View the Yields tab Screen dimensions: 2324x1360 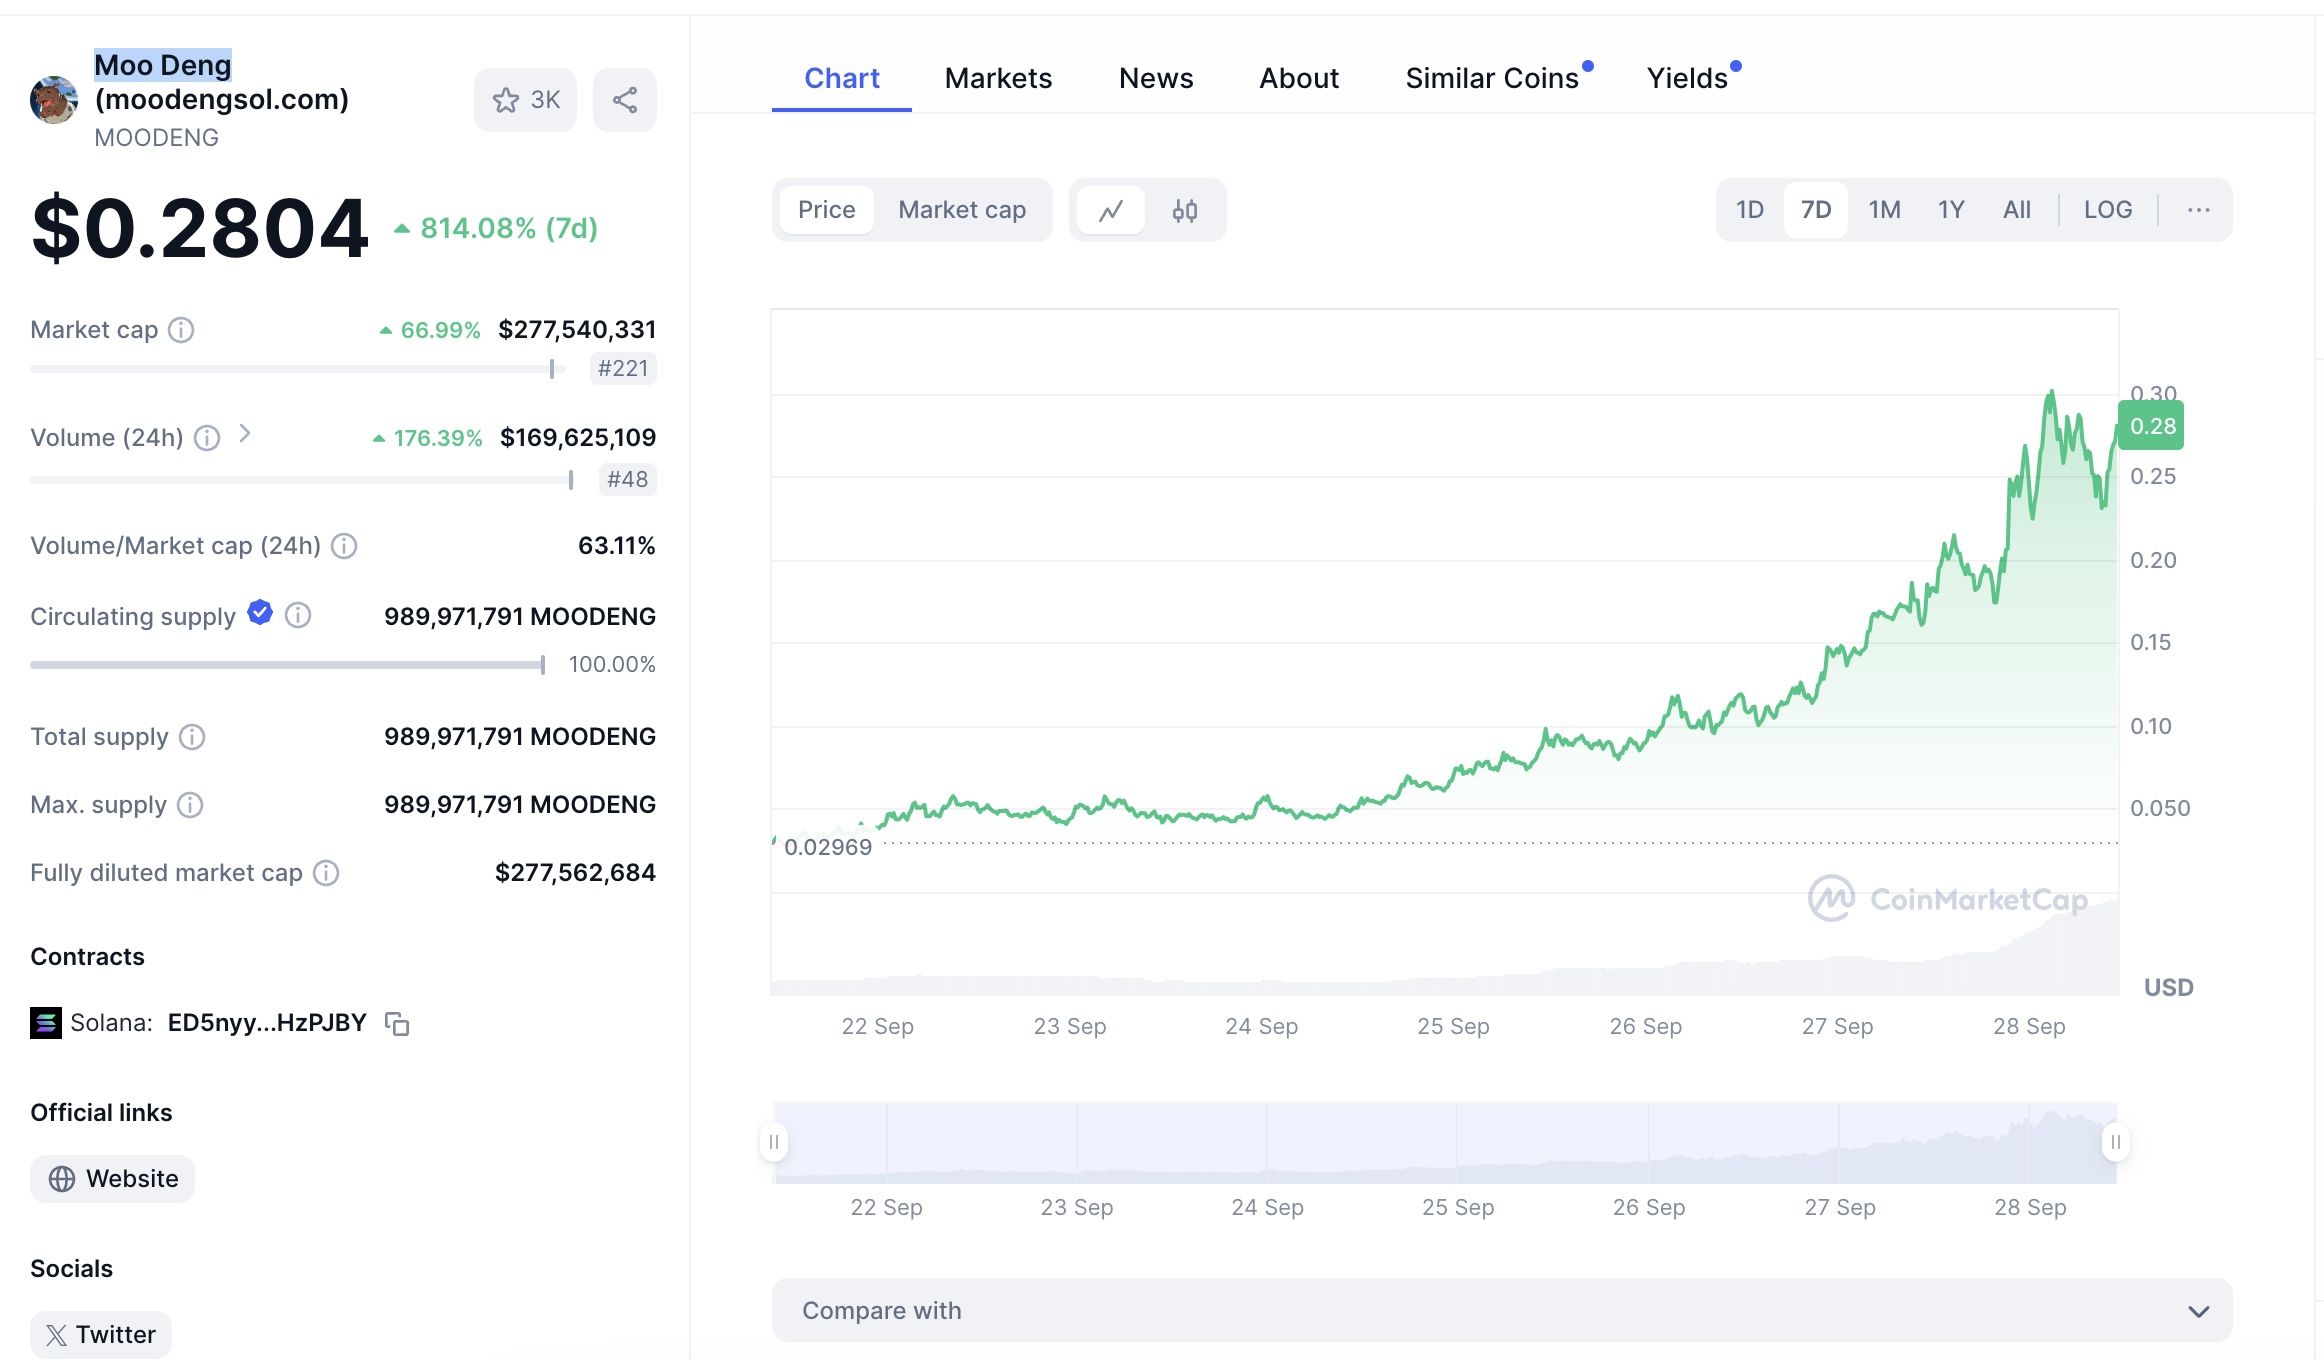tap(1688, 78)
